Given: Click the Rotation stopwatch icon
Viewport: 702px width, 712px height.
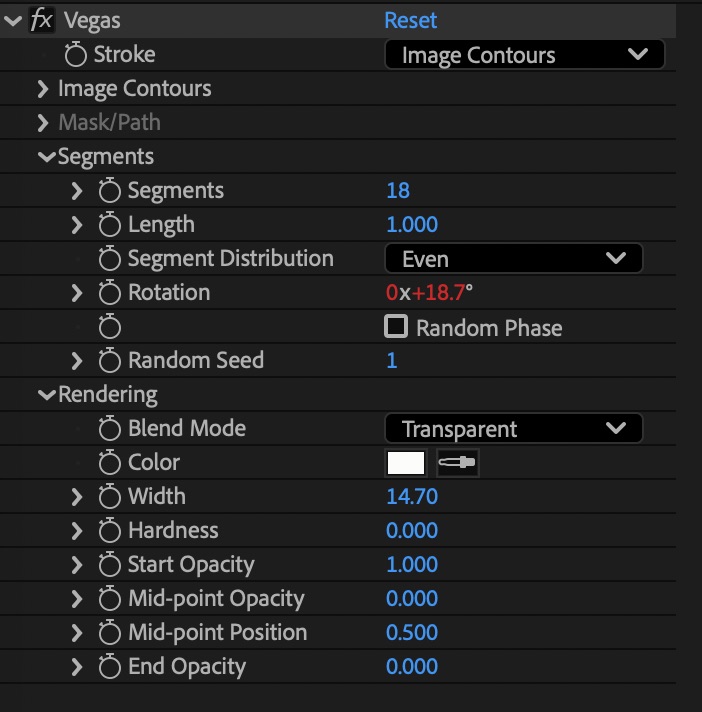Looking at the screenshot, I should [x=110, y=293].
